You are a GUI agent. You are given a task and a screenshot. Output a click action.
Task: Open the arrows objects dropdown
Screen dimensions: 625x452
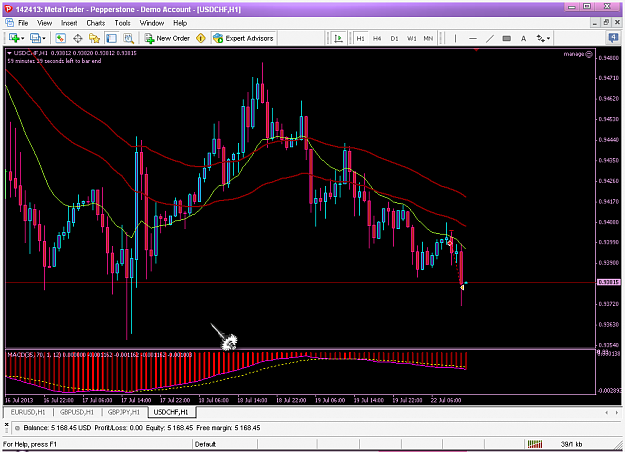click(x=543, y=38)
